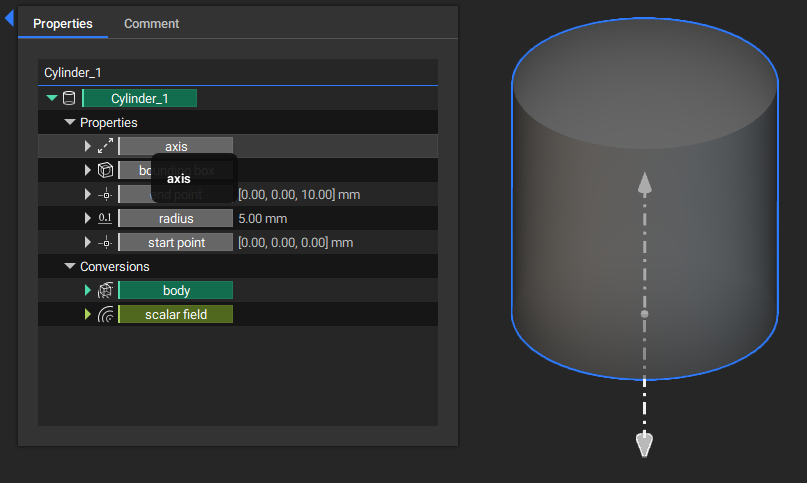Image resolution: width=807 pixels, height=483 pixels.
Task: Expand the body conversion
Action: (88, 290)
